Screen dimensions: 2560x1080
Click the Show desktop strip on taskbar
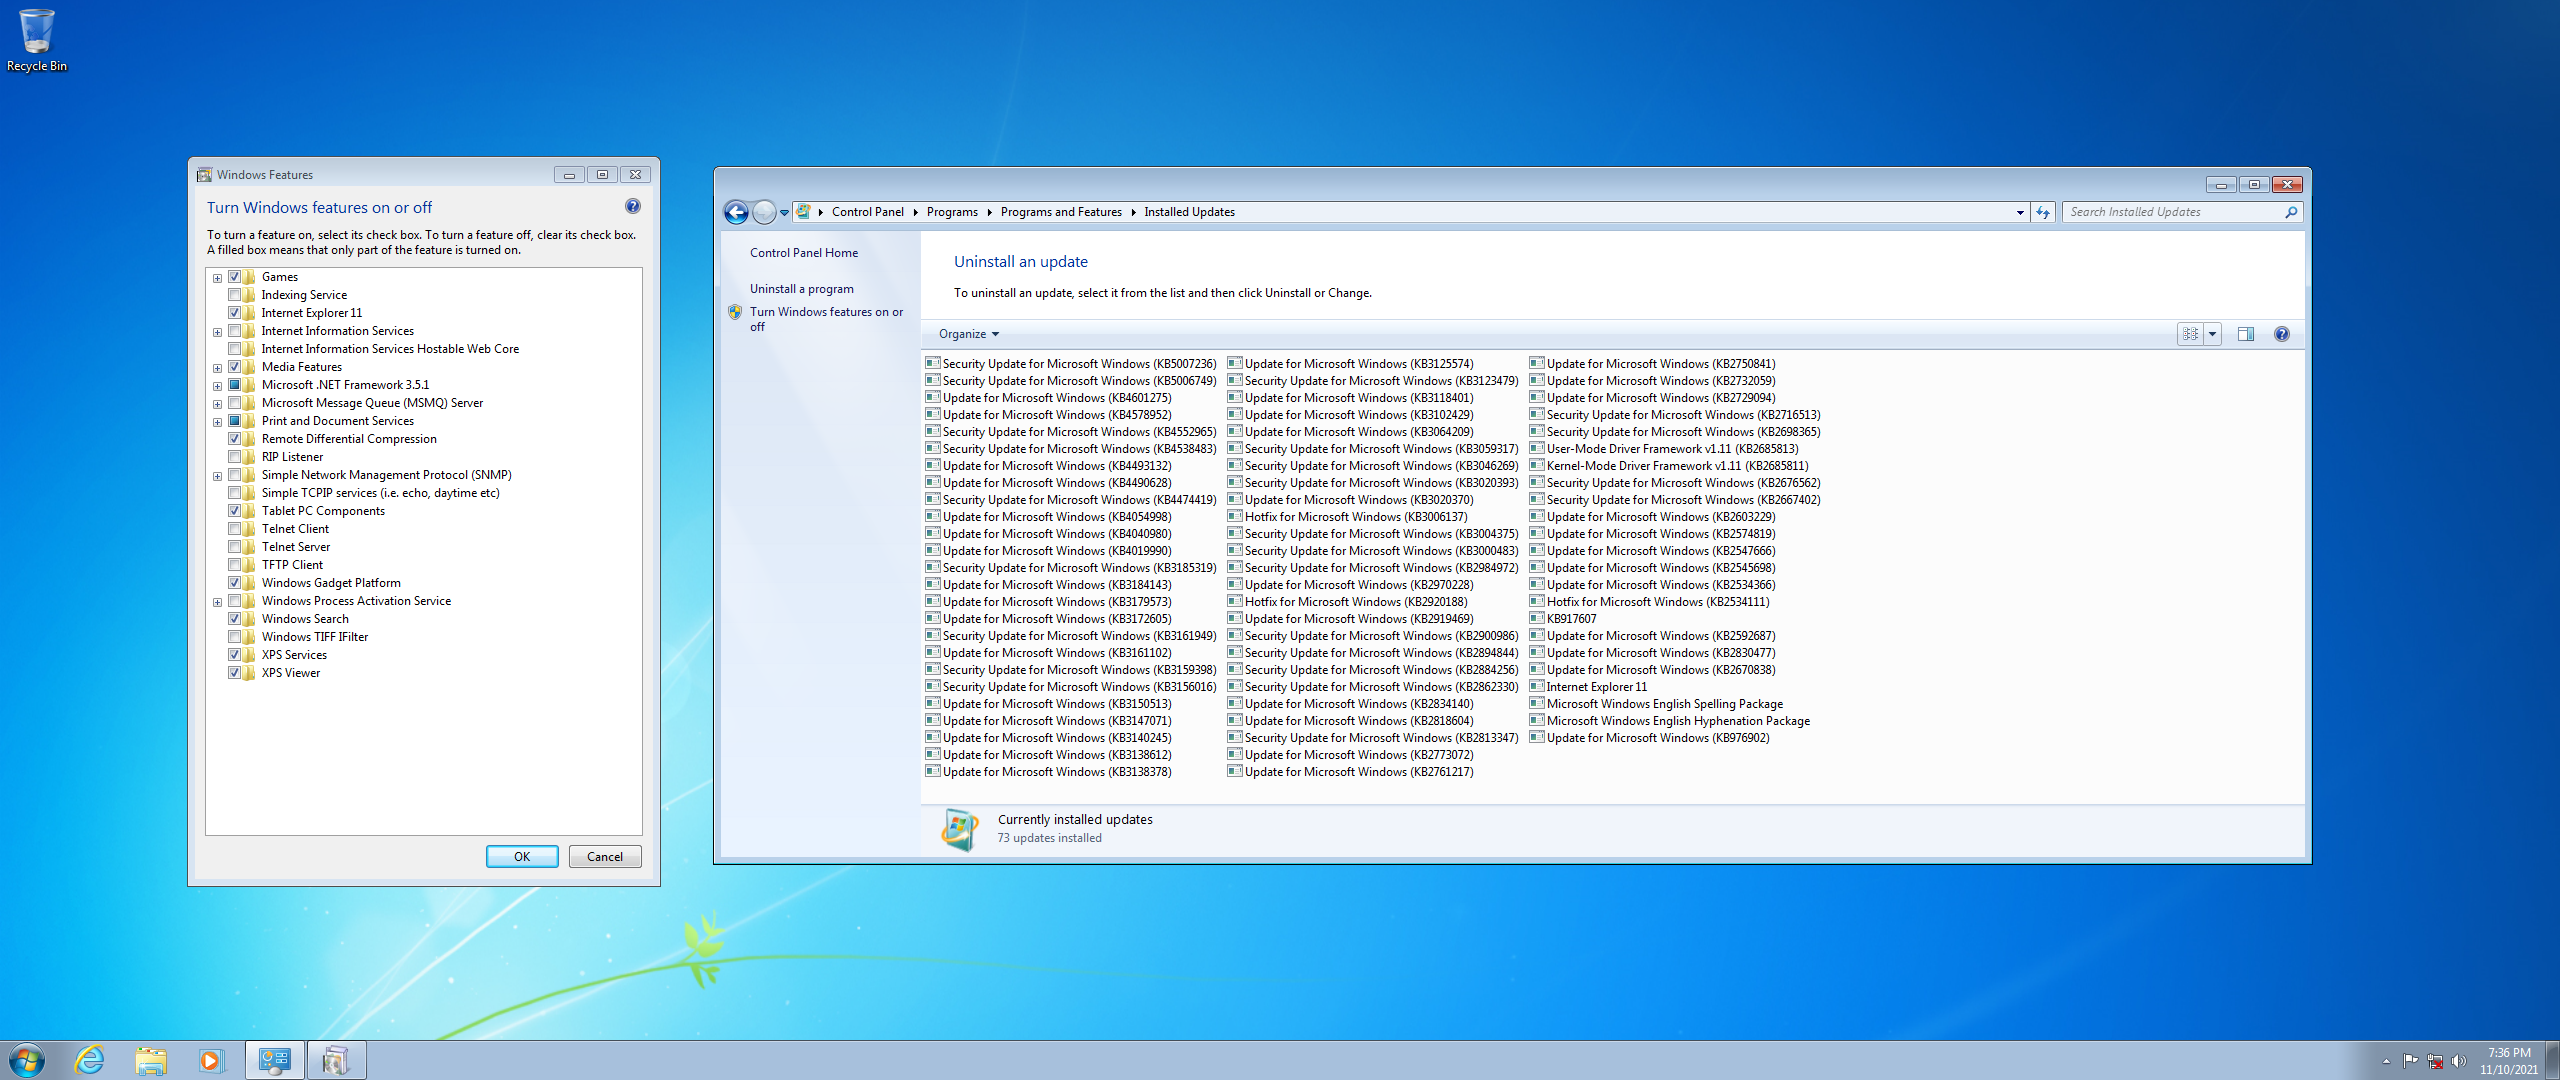[x=2552, y=1060]
